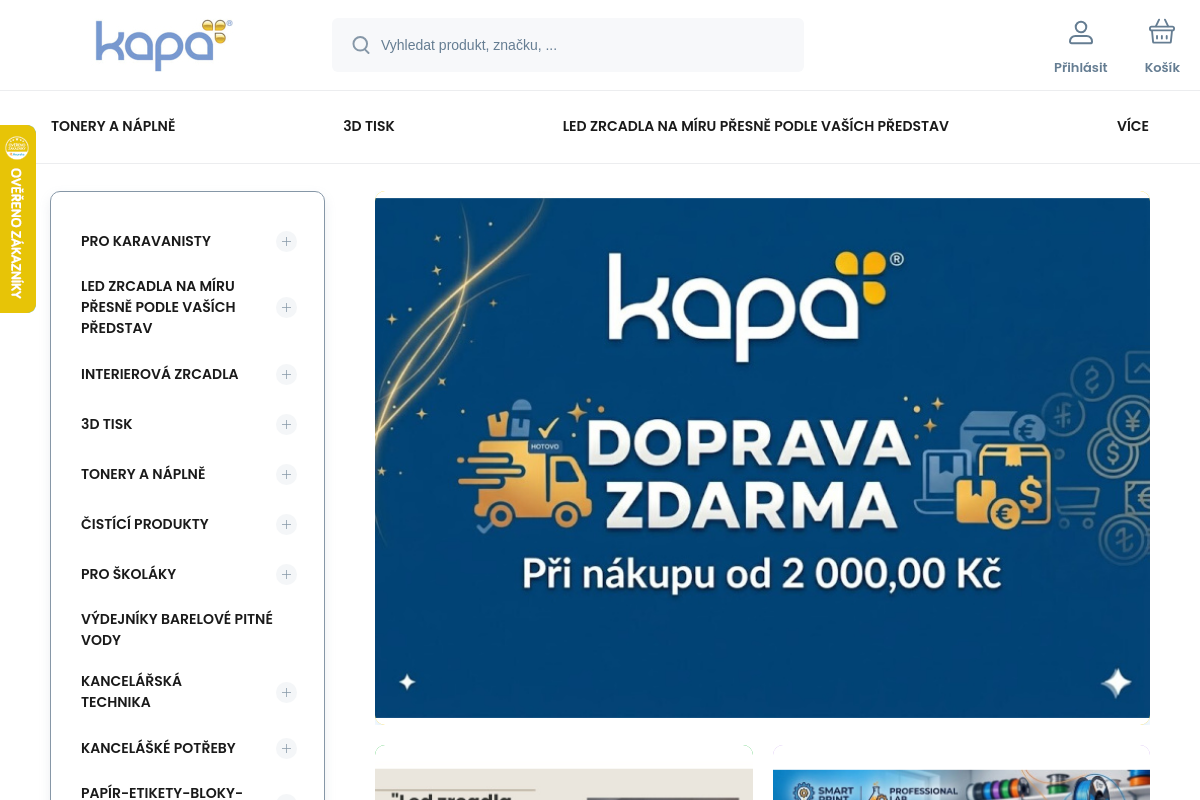Expand LED ZRCADLA NA MÍRU category
The width and height of the screenshot is (1200, 800).
[x=286, y=307]
